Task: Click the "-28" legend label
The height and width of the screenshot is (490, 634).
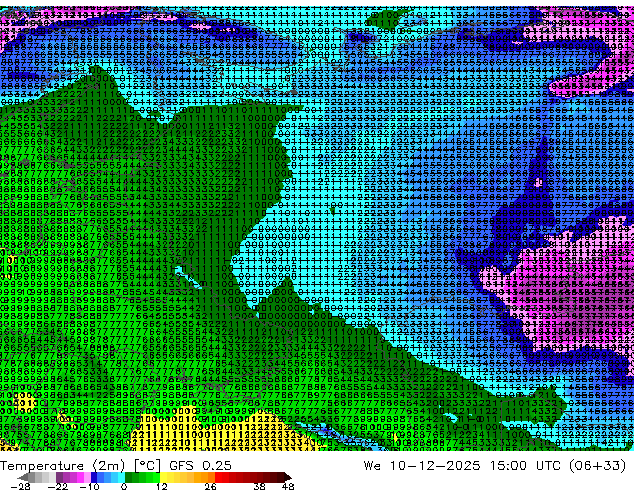Action: click(20, 486)
